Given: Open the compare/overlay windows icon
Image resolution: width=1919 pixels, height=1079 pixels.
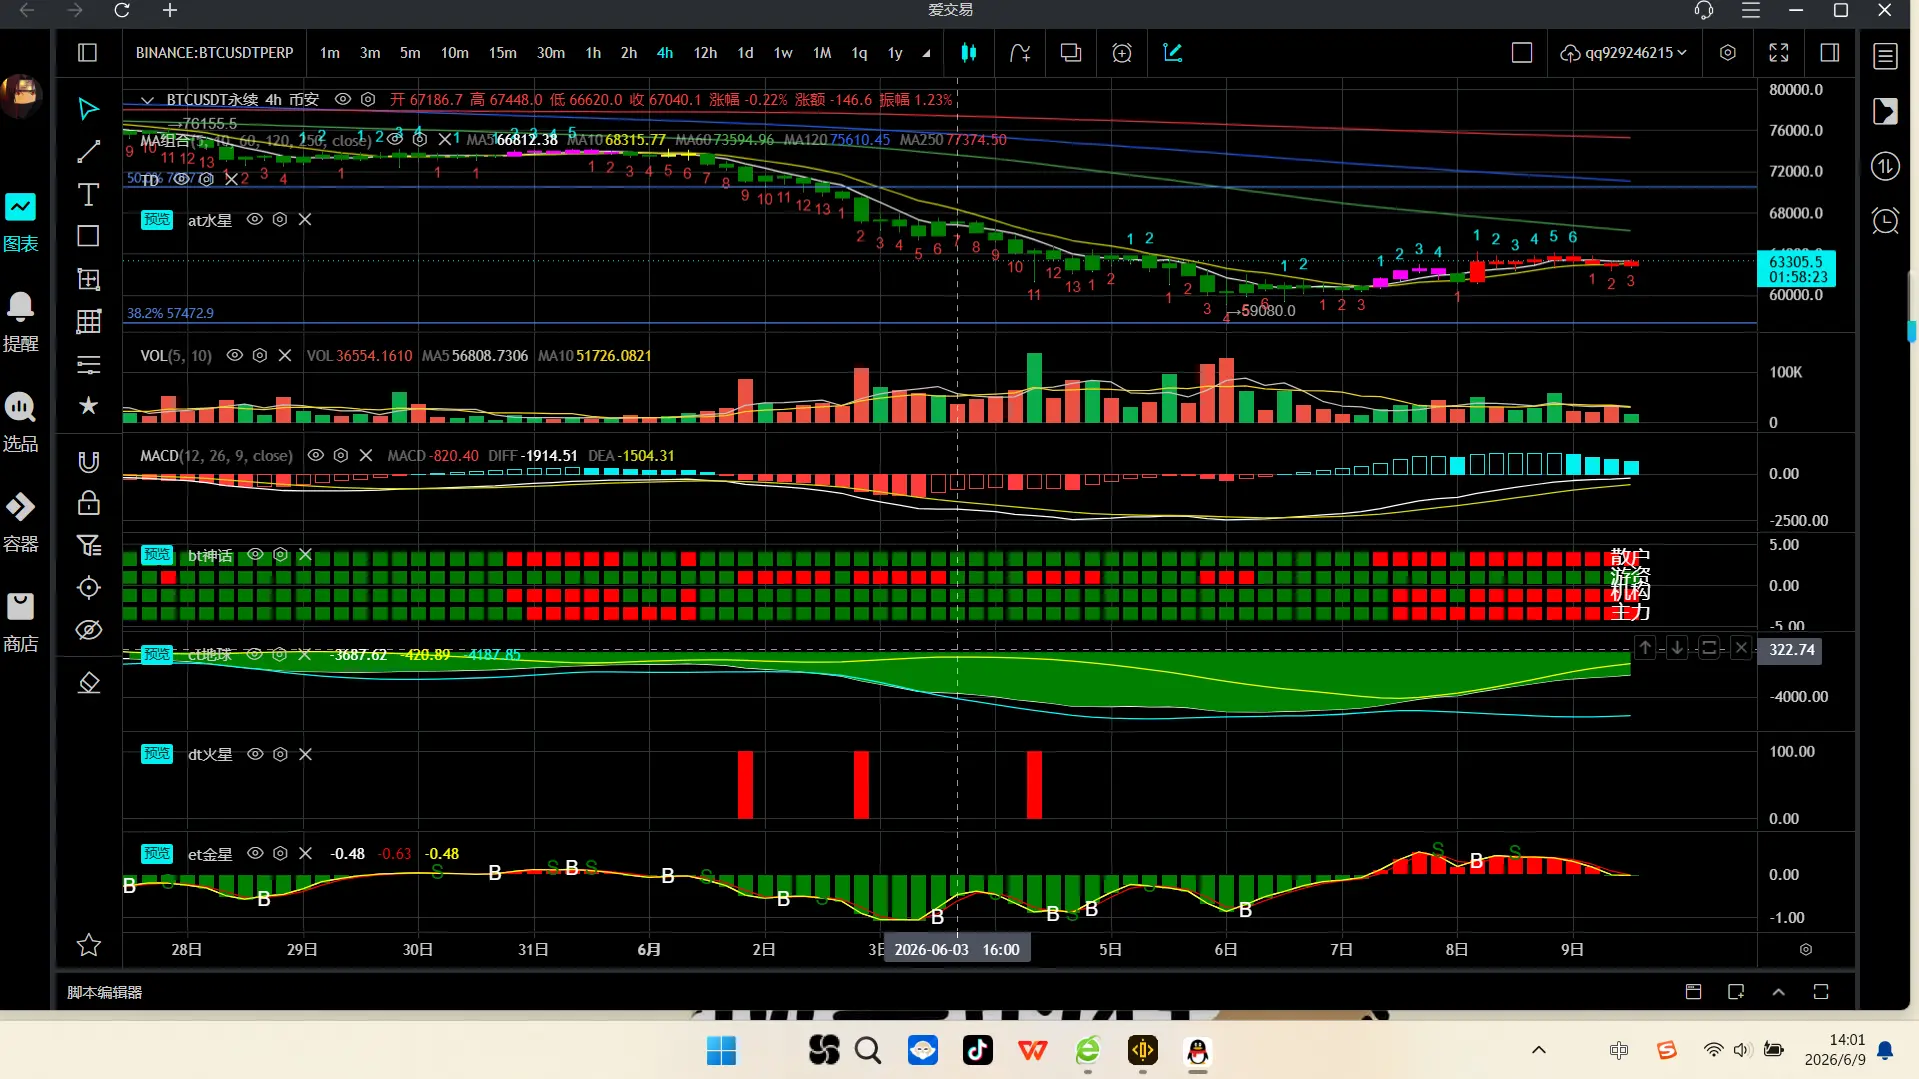Looking at the screenshot, I should [x=1070, y=53].
